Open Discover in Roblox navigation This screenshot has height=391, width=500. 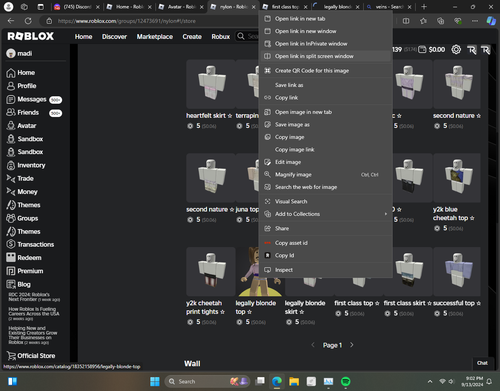point(114,37)
